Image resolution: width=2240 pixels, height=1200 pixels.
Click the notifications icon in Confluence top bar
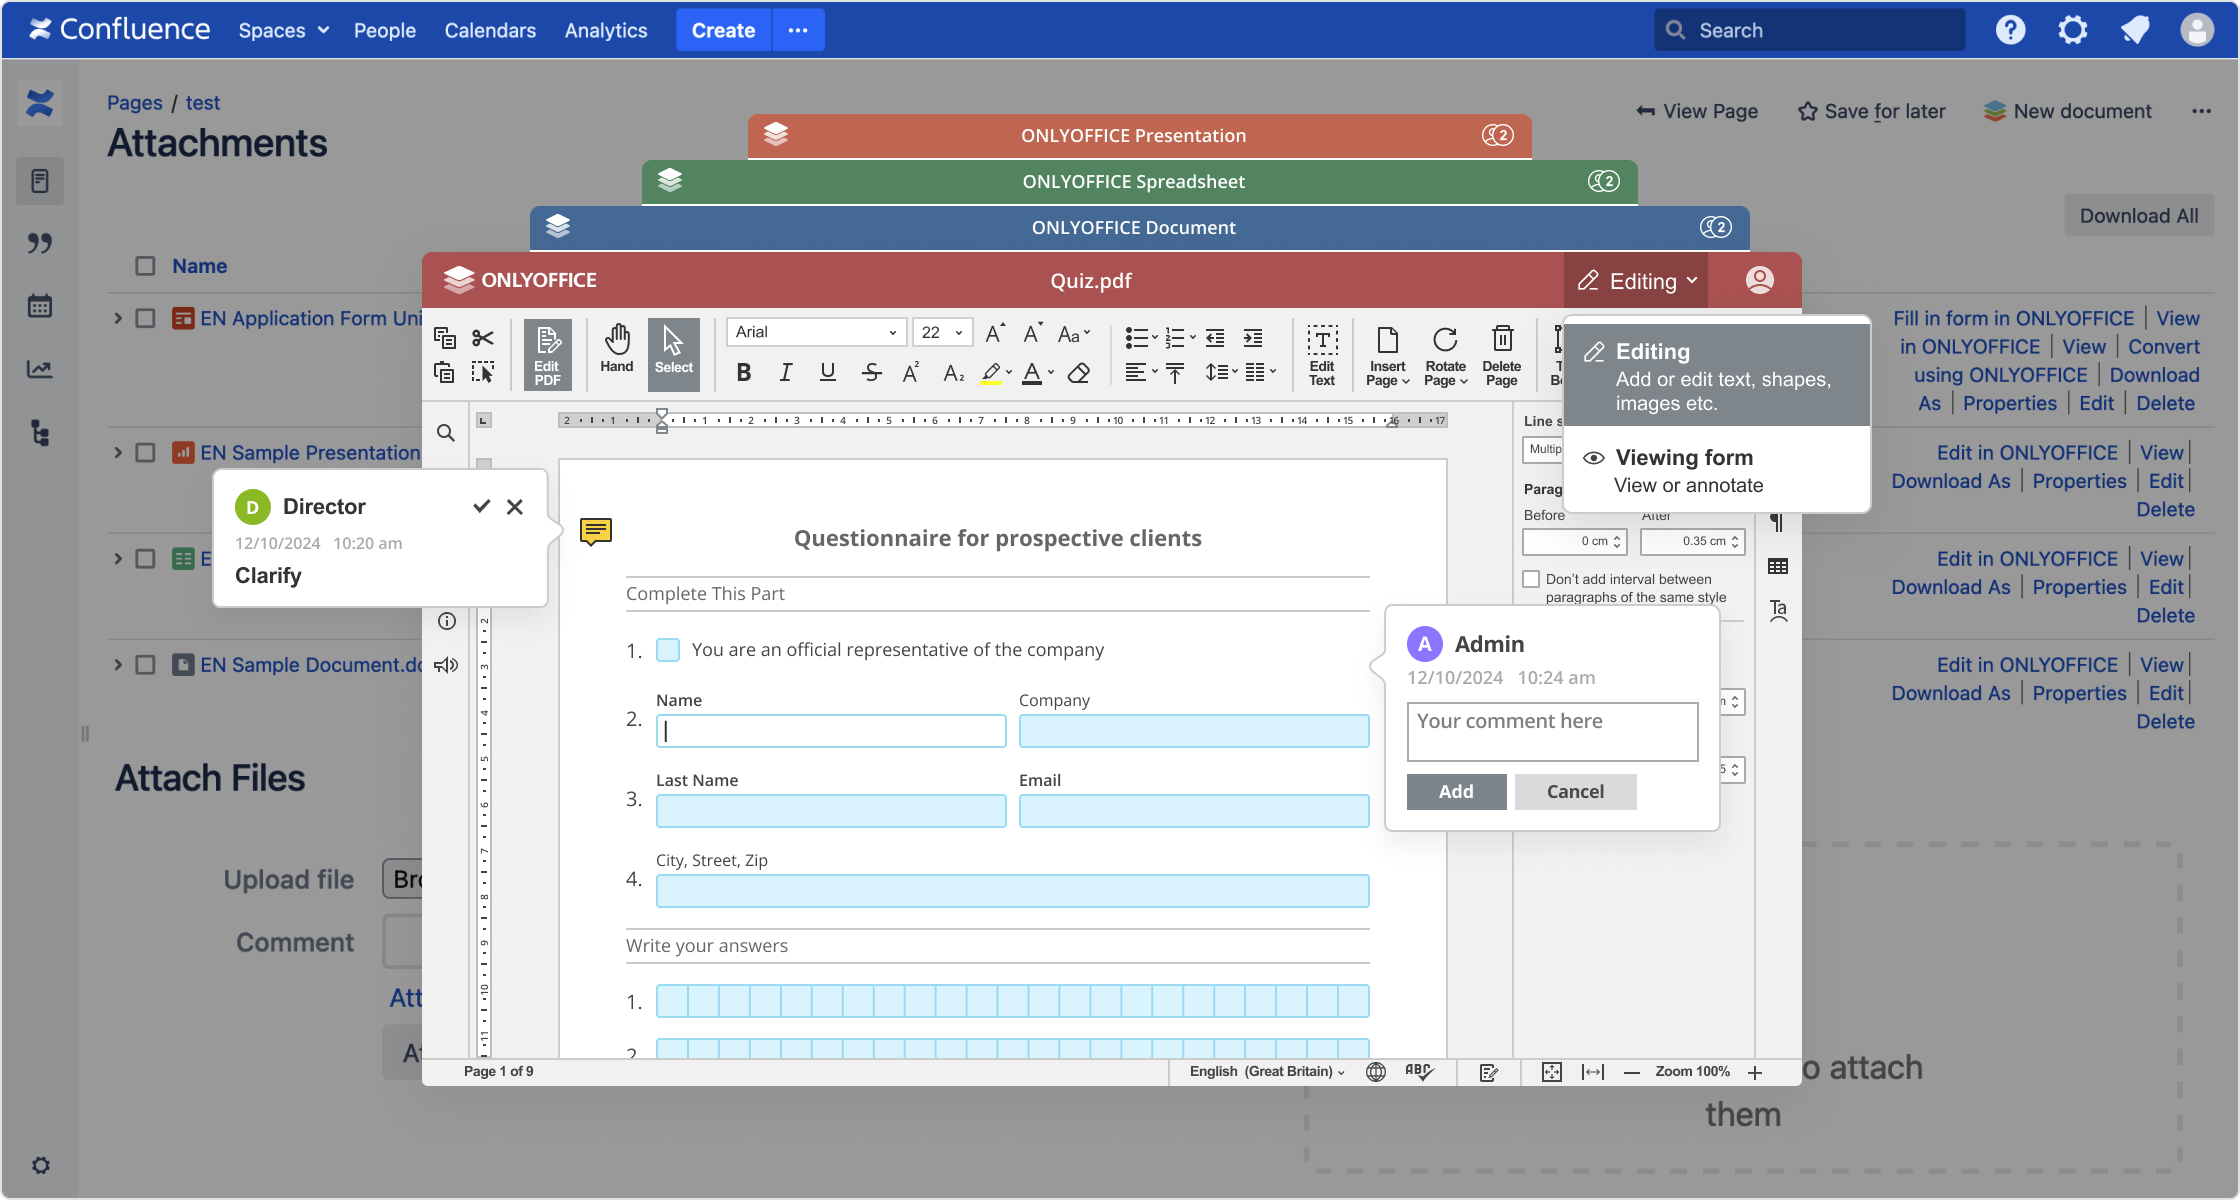click(2135, 30)
